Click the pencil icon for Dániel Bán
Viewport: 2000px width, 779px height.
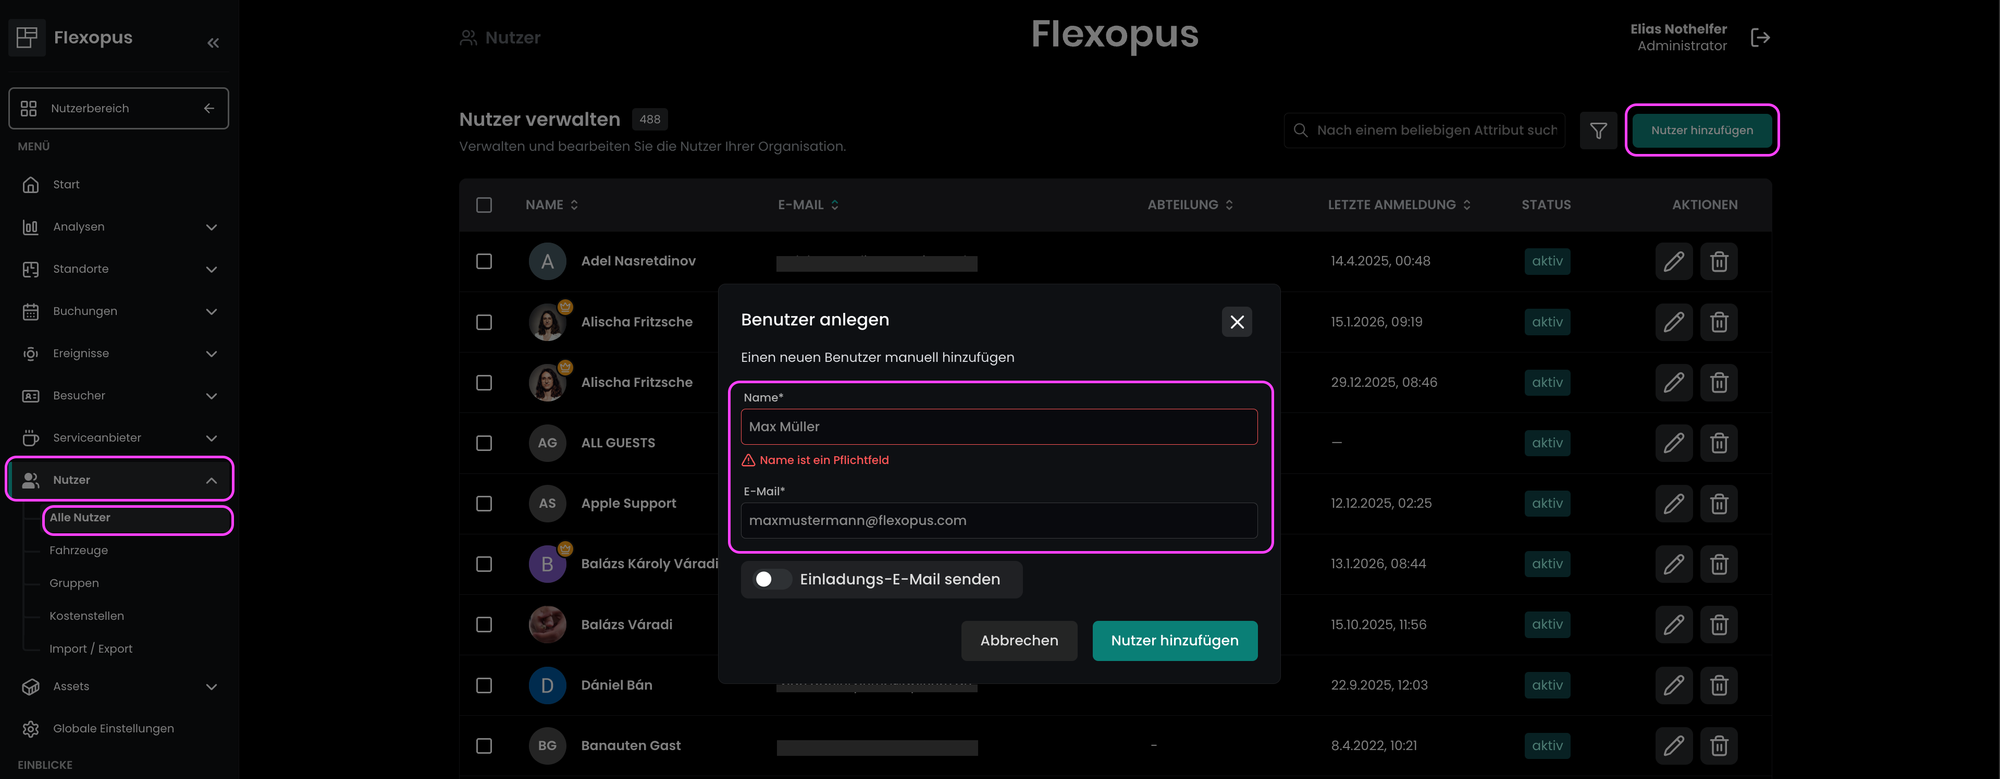[x=1673, y=686]
